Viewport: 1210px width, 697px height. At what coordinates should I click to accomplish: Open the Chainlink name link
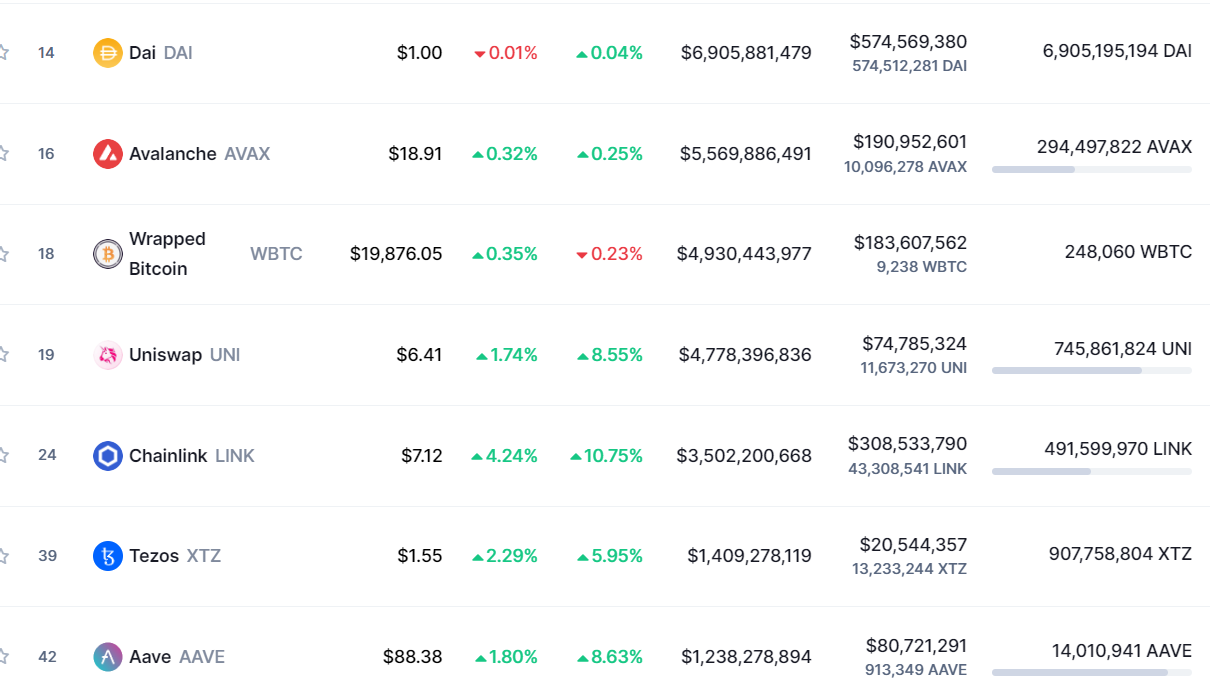click(x=168, y=456)
